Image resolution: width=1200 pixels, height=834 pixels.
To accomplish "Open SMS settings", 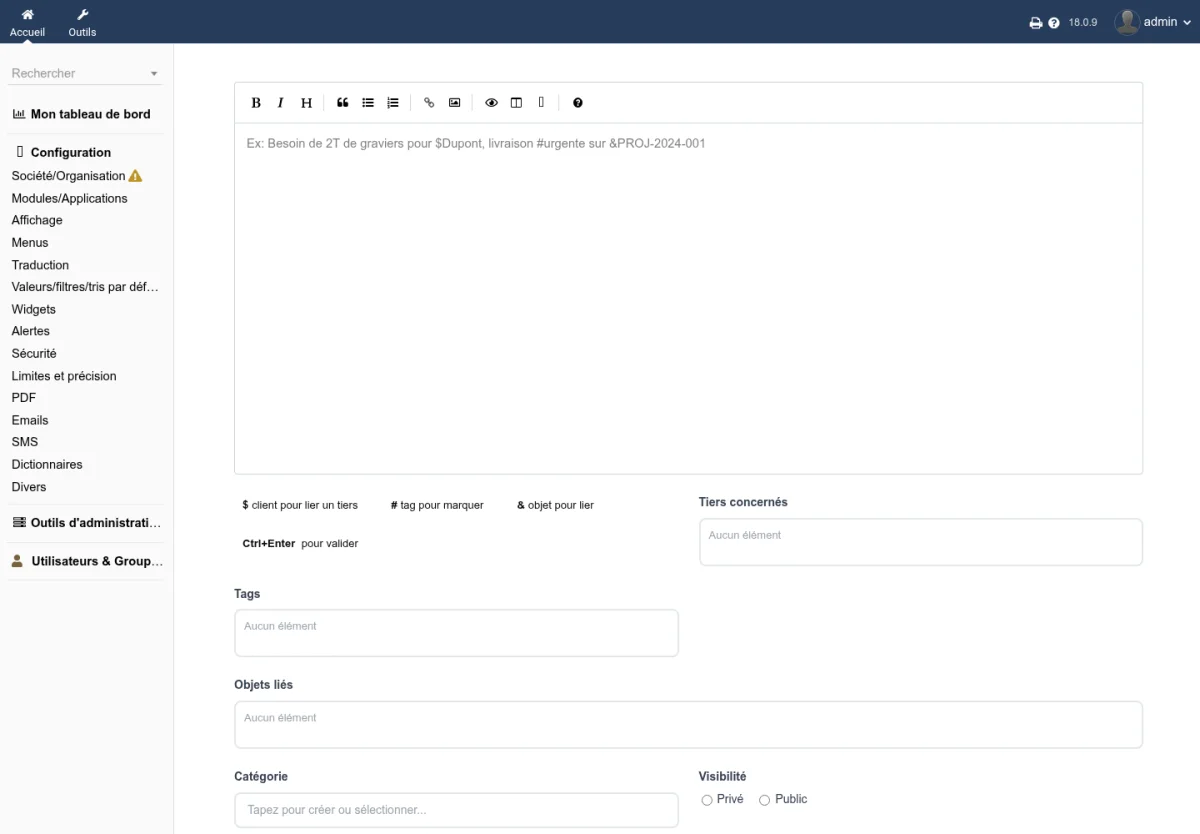I will (25, 442).
